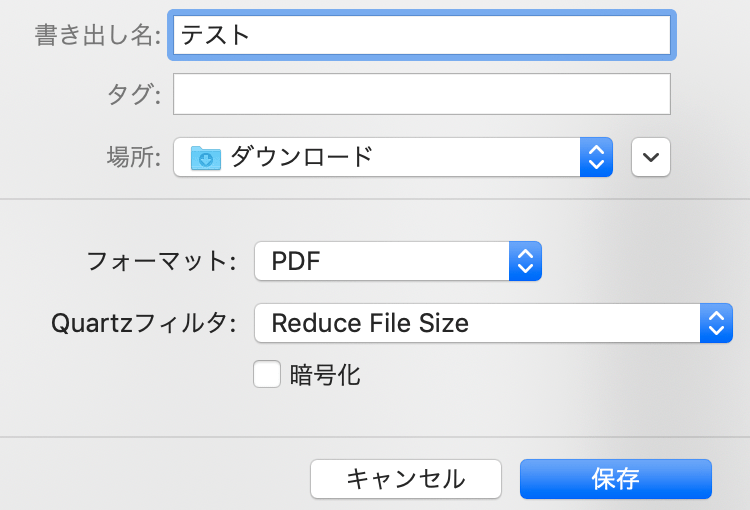Expand the dialog with the chevron button
Screen dimensions: 750x510
point(651,157)
